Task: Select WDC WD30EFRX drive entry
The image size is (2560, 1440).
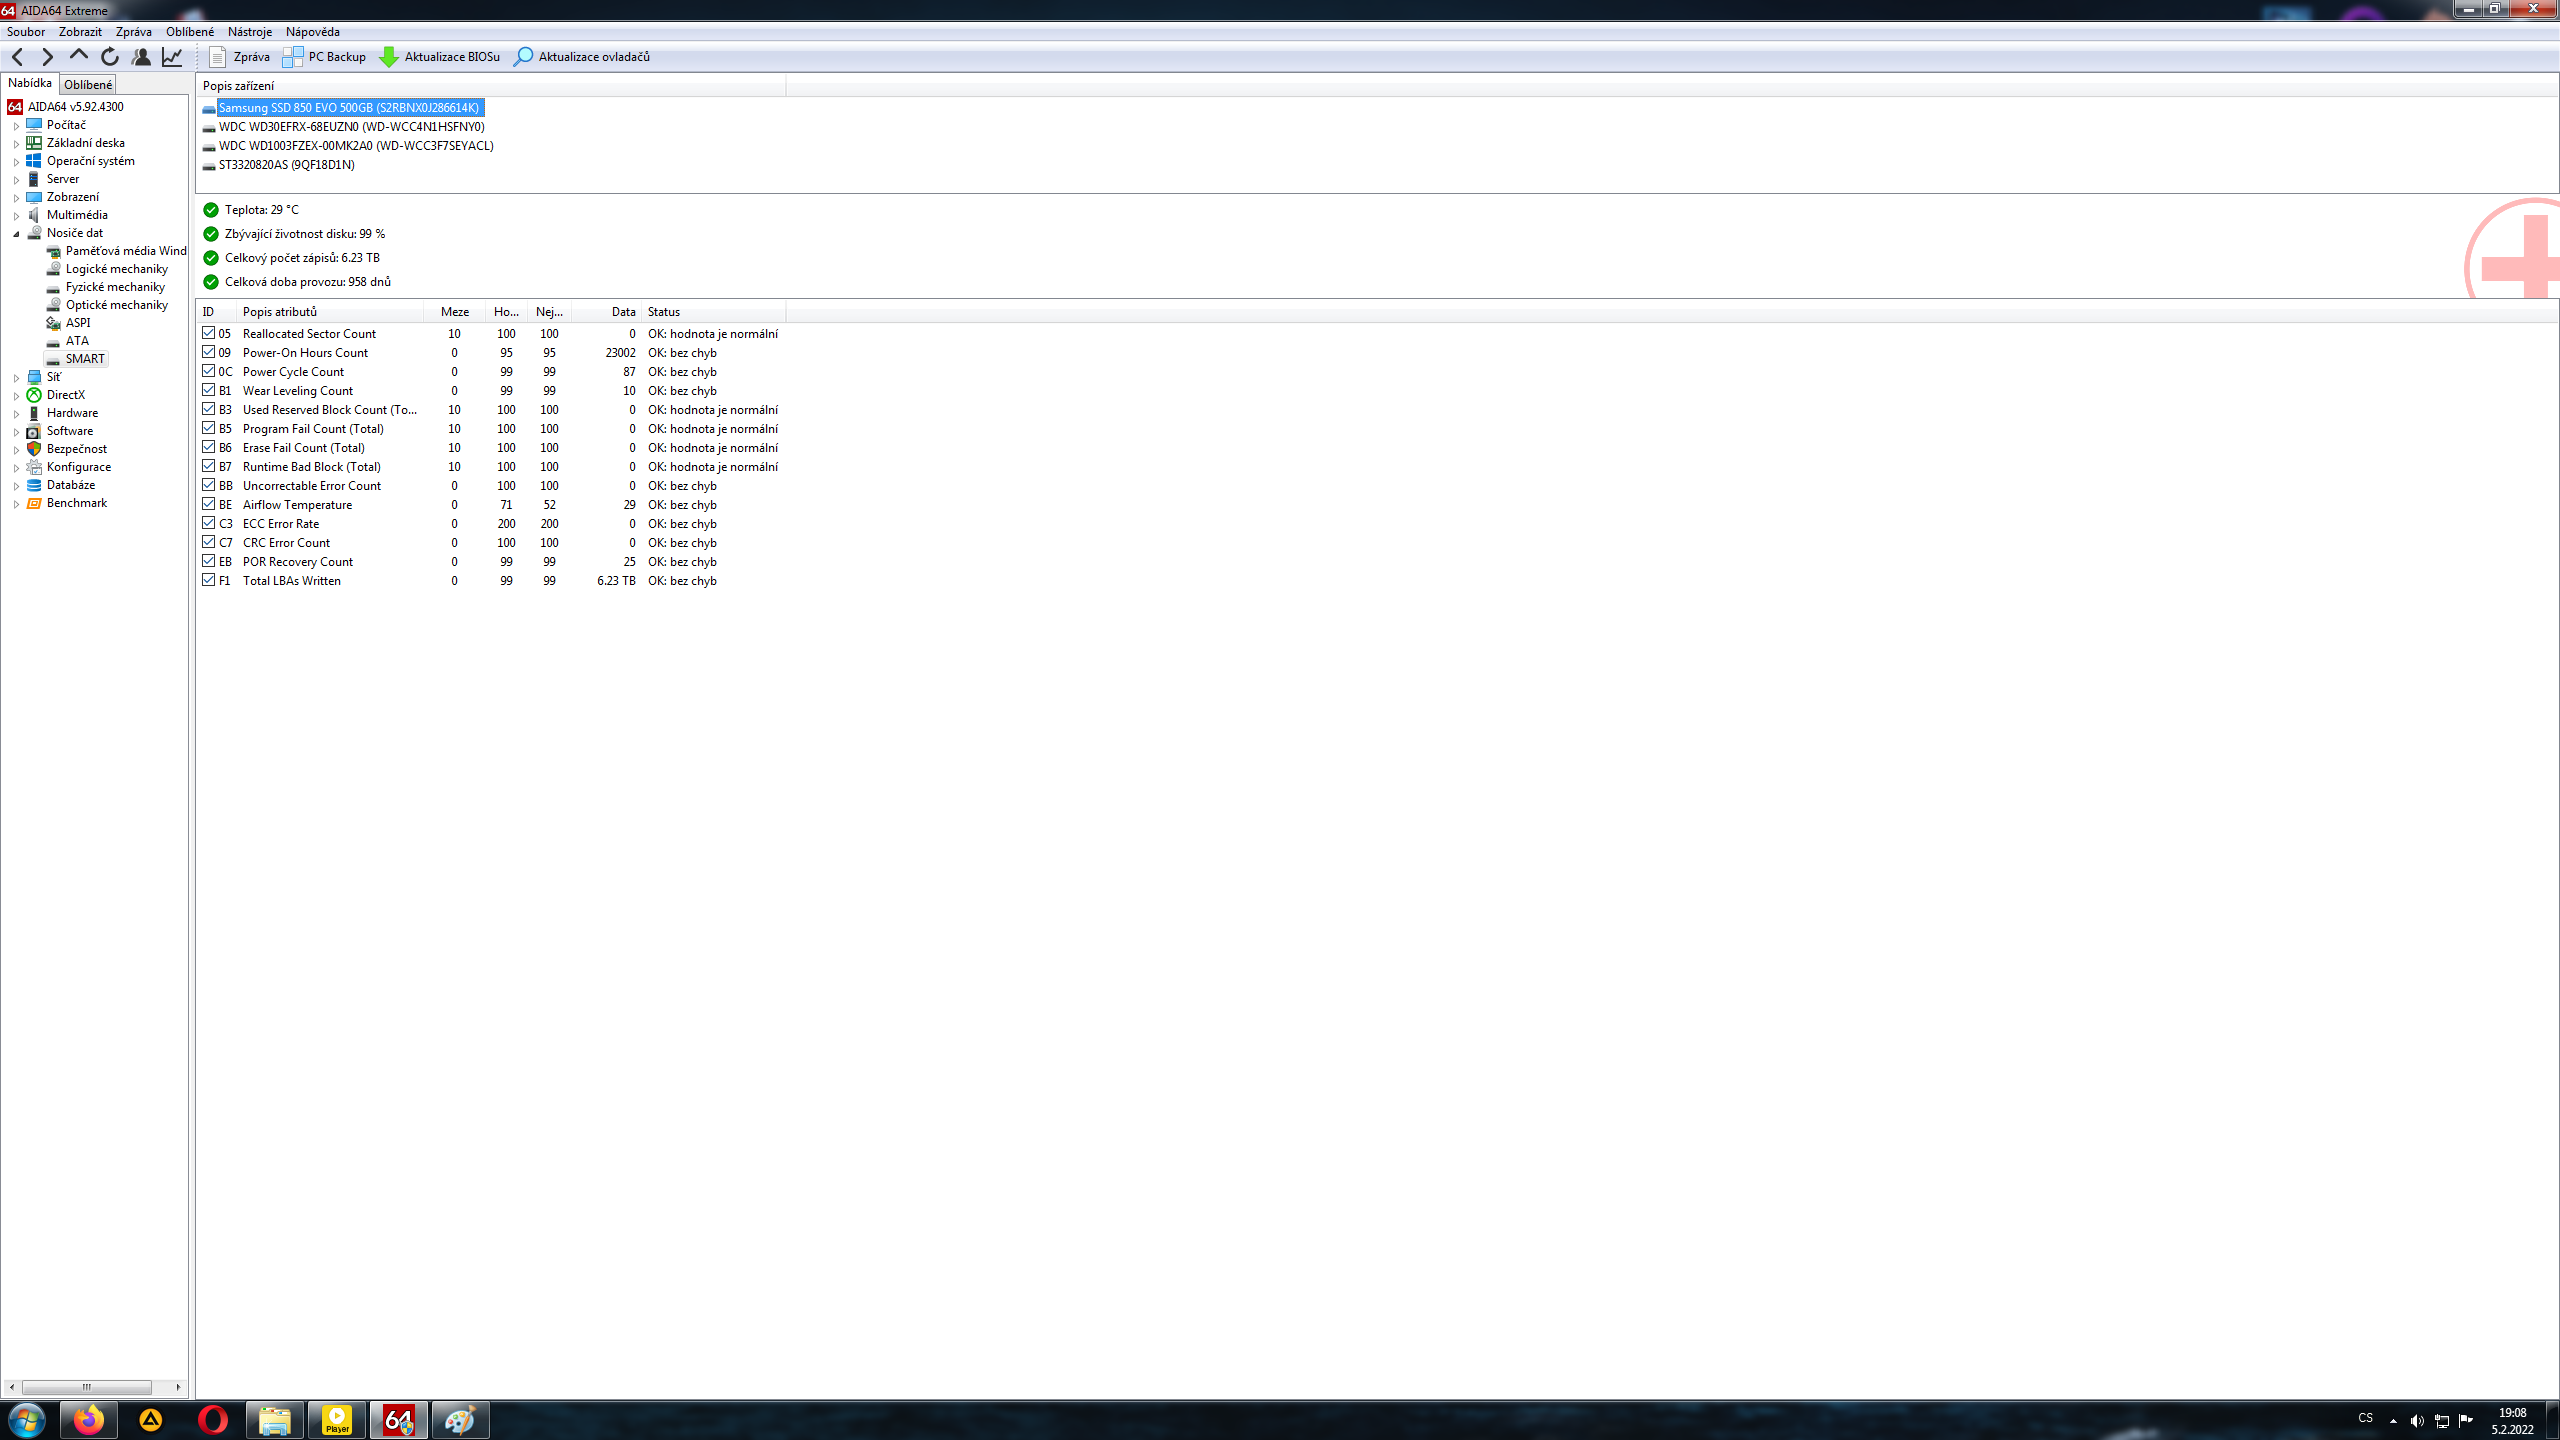Action: 351,127
